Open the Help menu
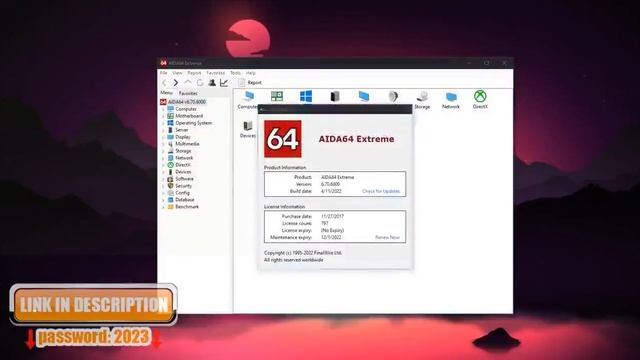This screenshot has height=360, width=640. point(251,73)
